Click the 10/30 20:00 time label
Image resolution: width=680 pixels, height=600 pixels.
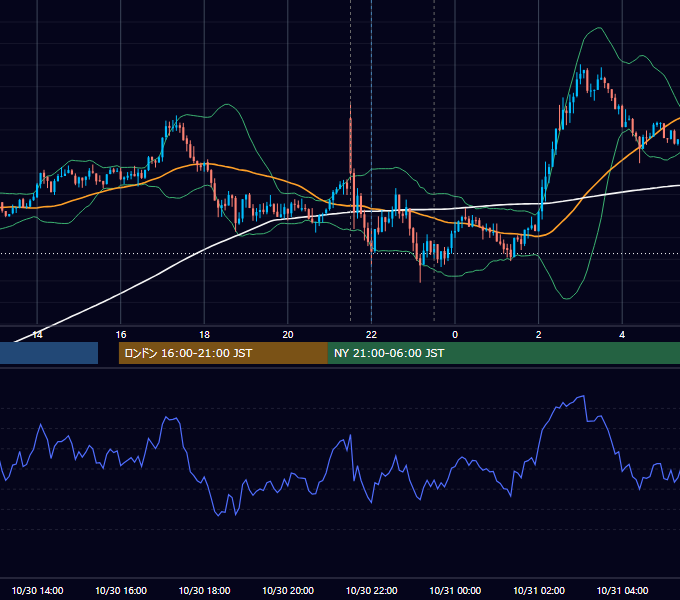(x=288, y=590)
